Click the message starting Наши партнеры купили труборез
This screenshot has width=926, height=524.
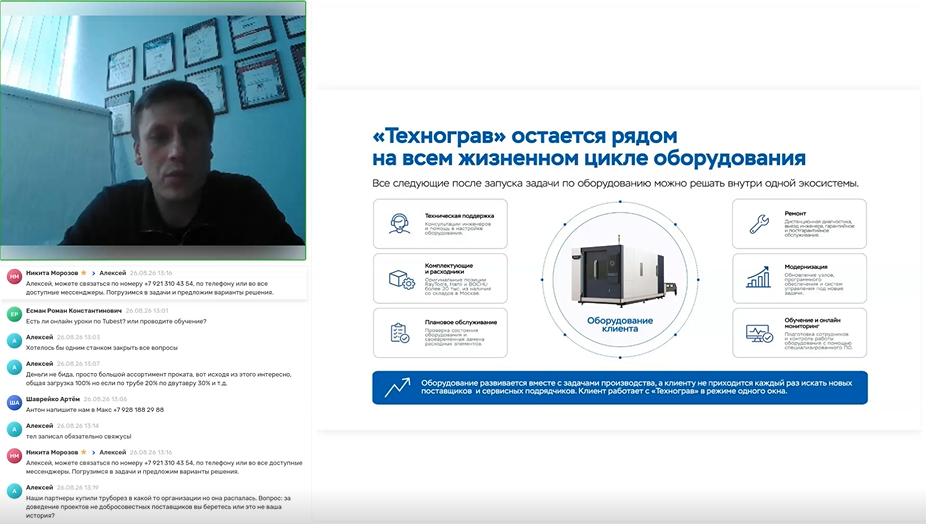pyautogui.click(x=158, y=507)
